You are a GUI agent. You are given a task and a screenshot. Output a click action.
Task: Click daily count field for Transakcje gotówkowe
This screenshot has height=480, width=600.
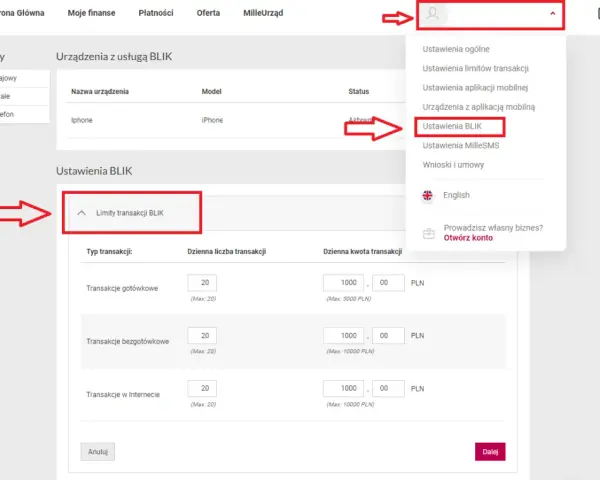[x=202, y=283]
